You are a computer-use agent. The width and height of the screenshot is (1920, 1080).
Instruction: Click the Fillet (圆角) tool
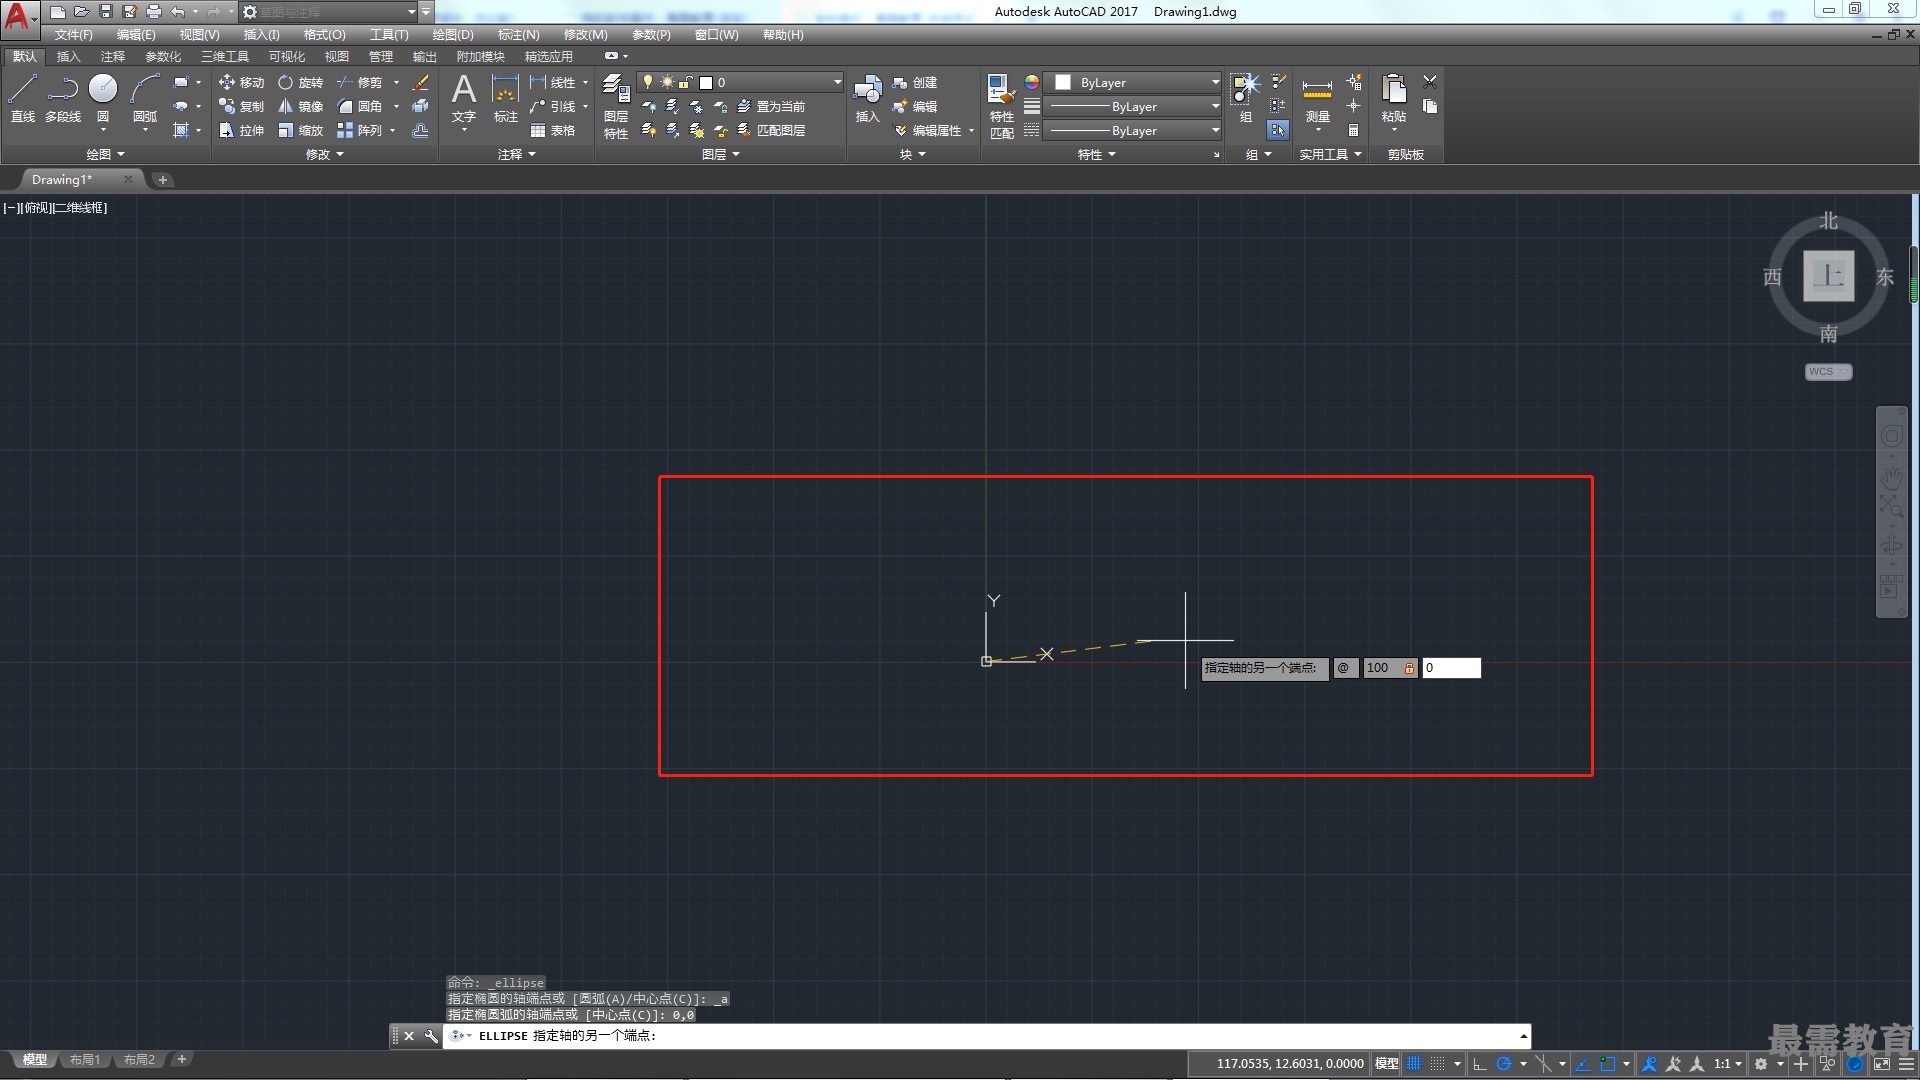tap(360, 107)
